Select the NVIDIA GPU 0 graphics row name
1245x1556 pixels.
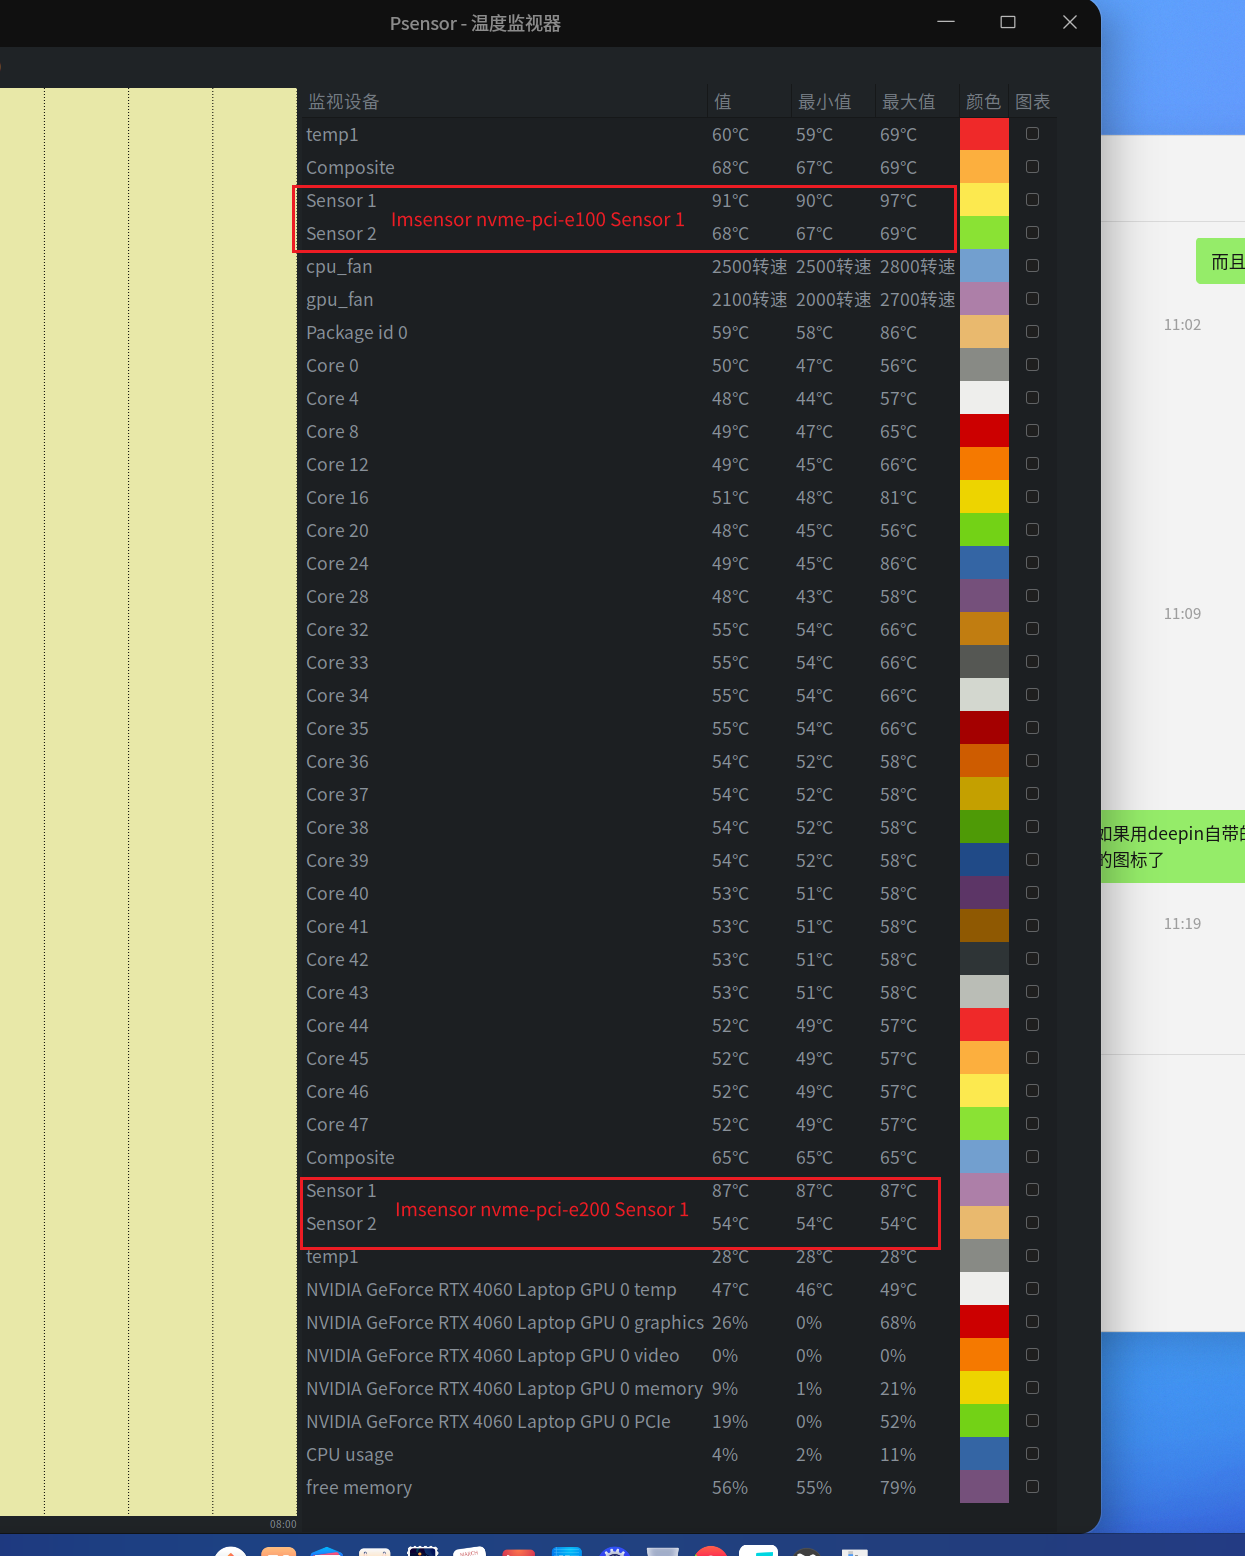coord(505,1323)
